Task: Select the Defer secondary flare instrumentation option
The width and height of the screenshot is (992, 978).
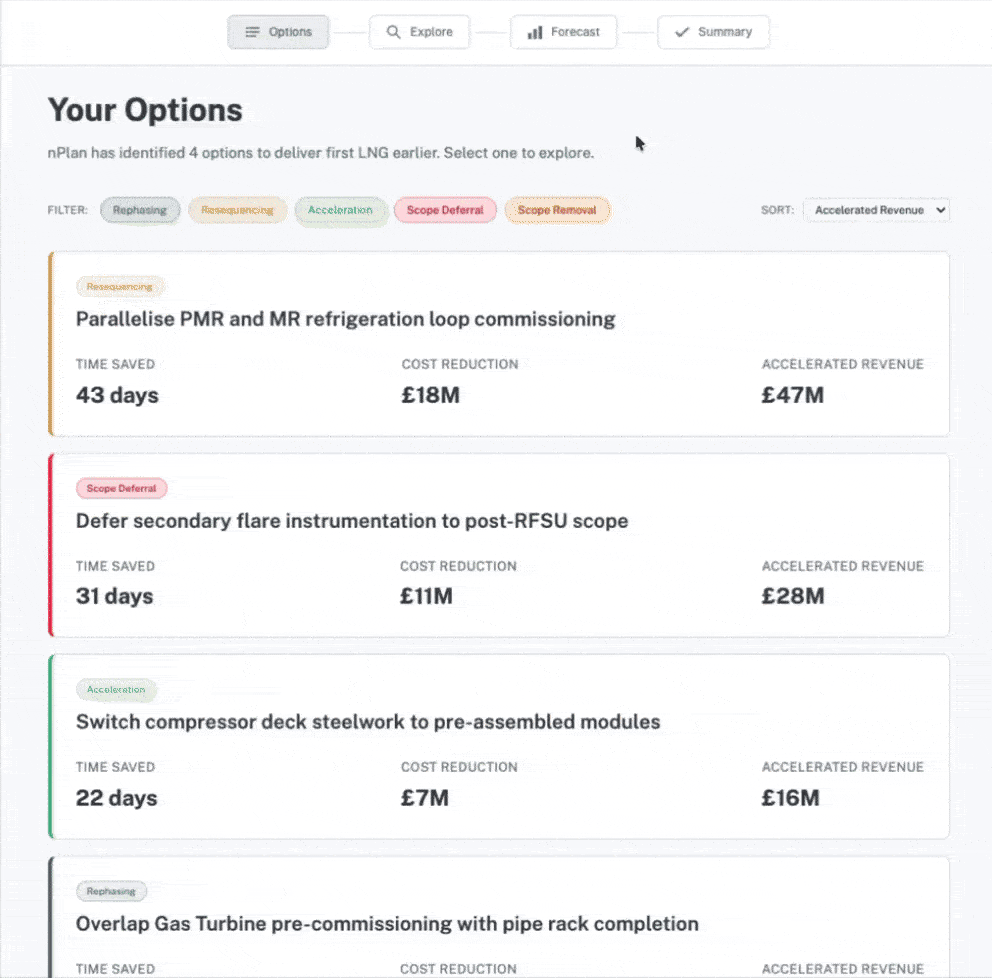Action: click(500, 546)
